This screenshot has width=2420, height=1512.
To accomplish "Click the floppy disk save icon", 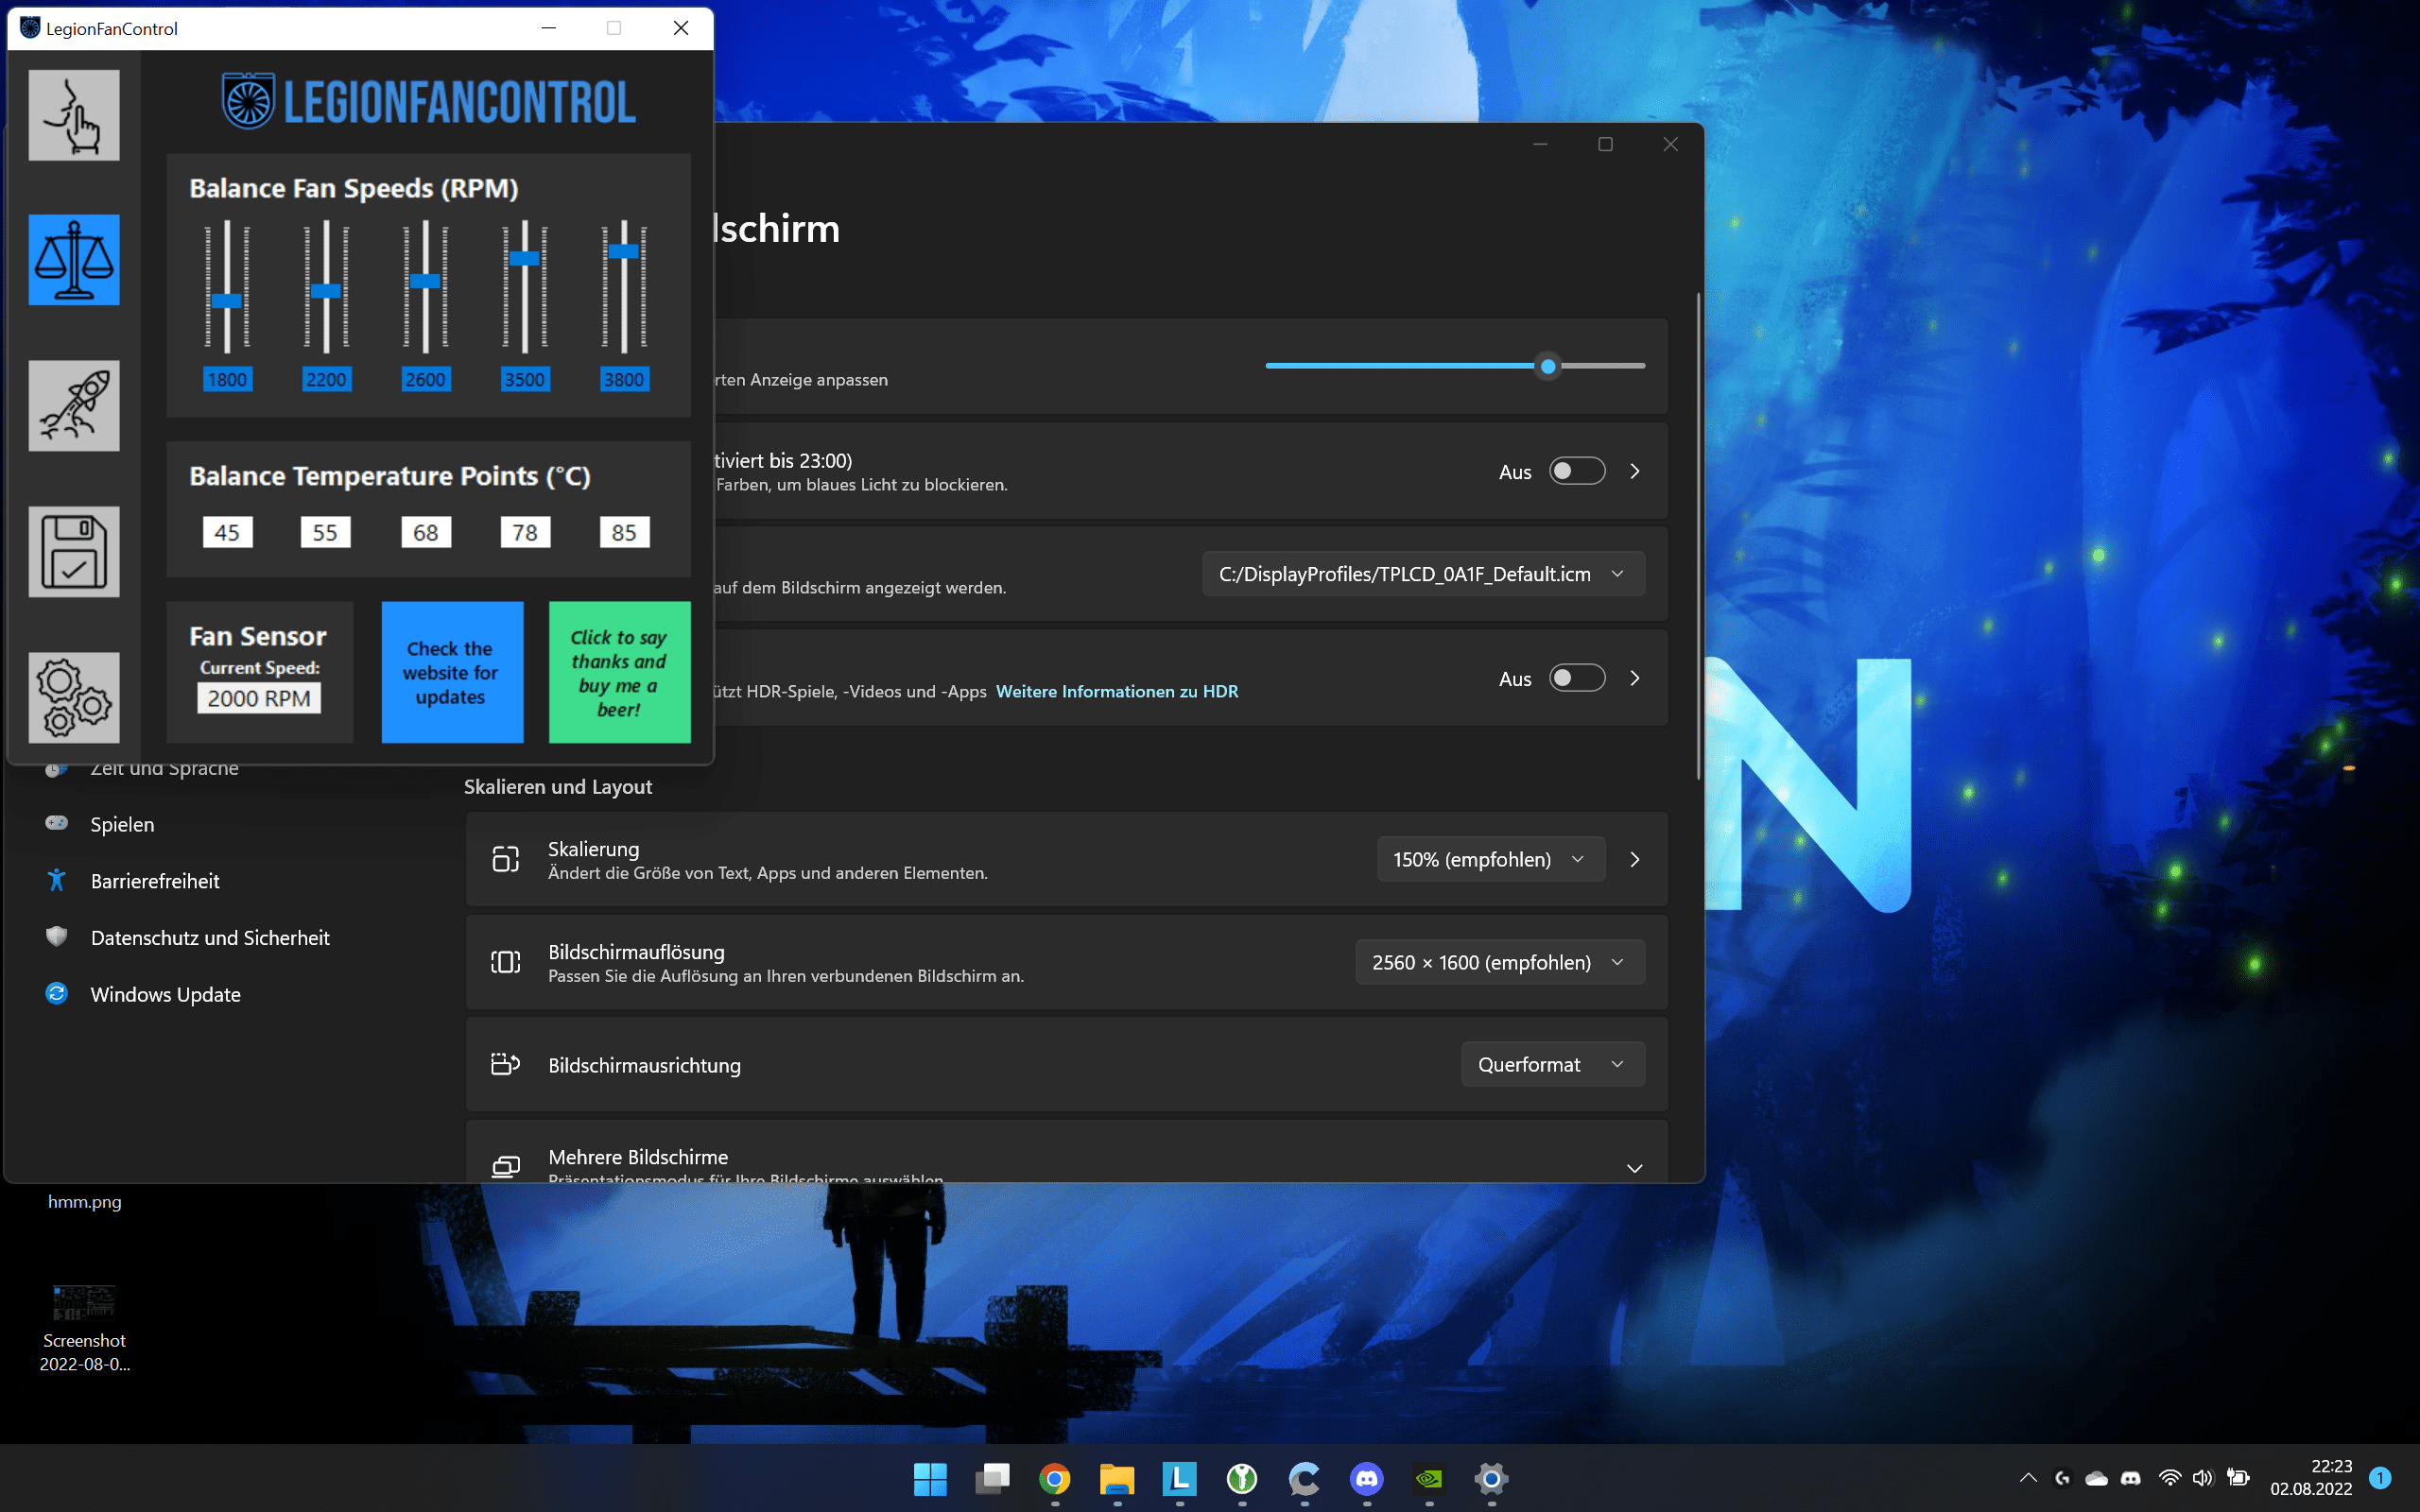I will (74, 552).
